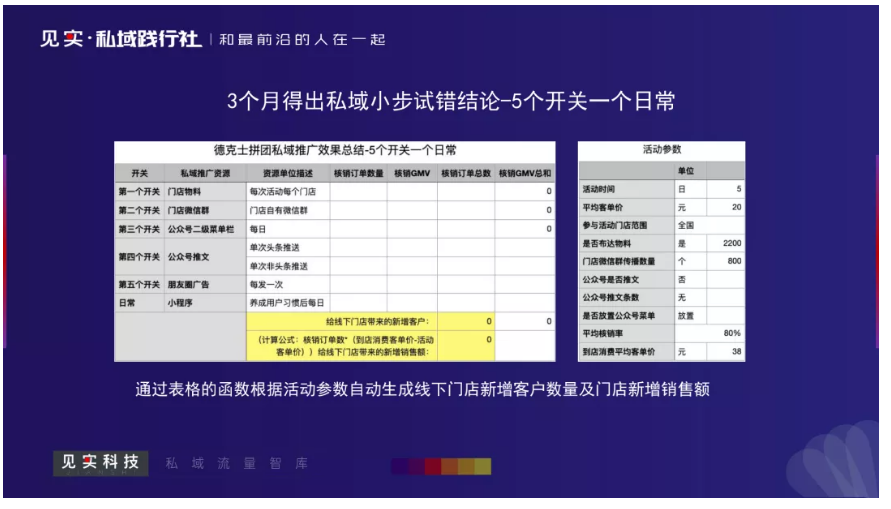Click the value 38

point(726,352)
